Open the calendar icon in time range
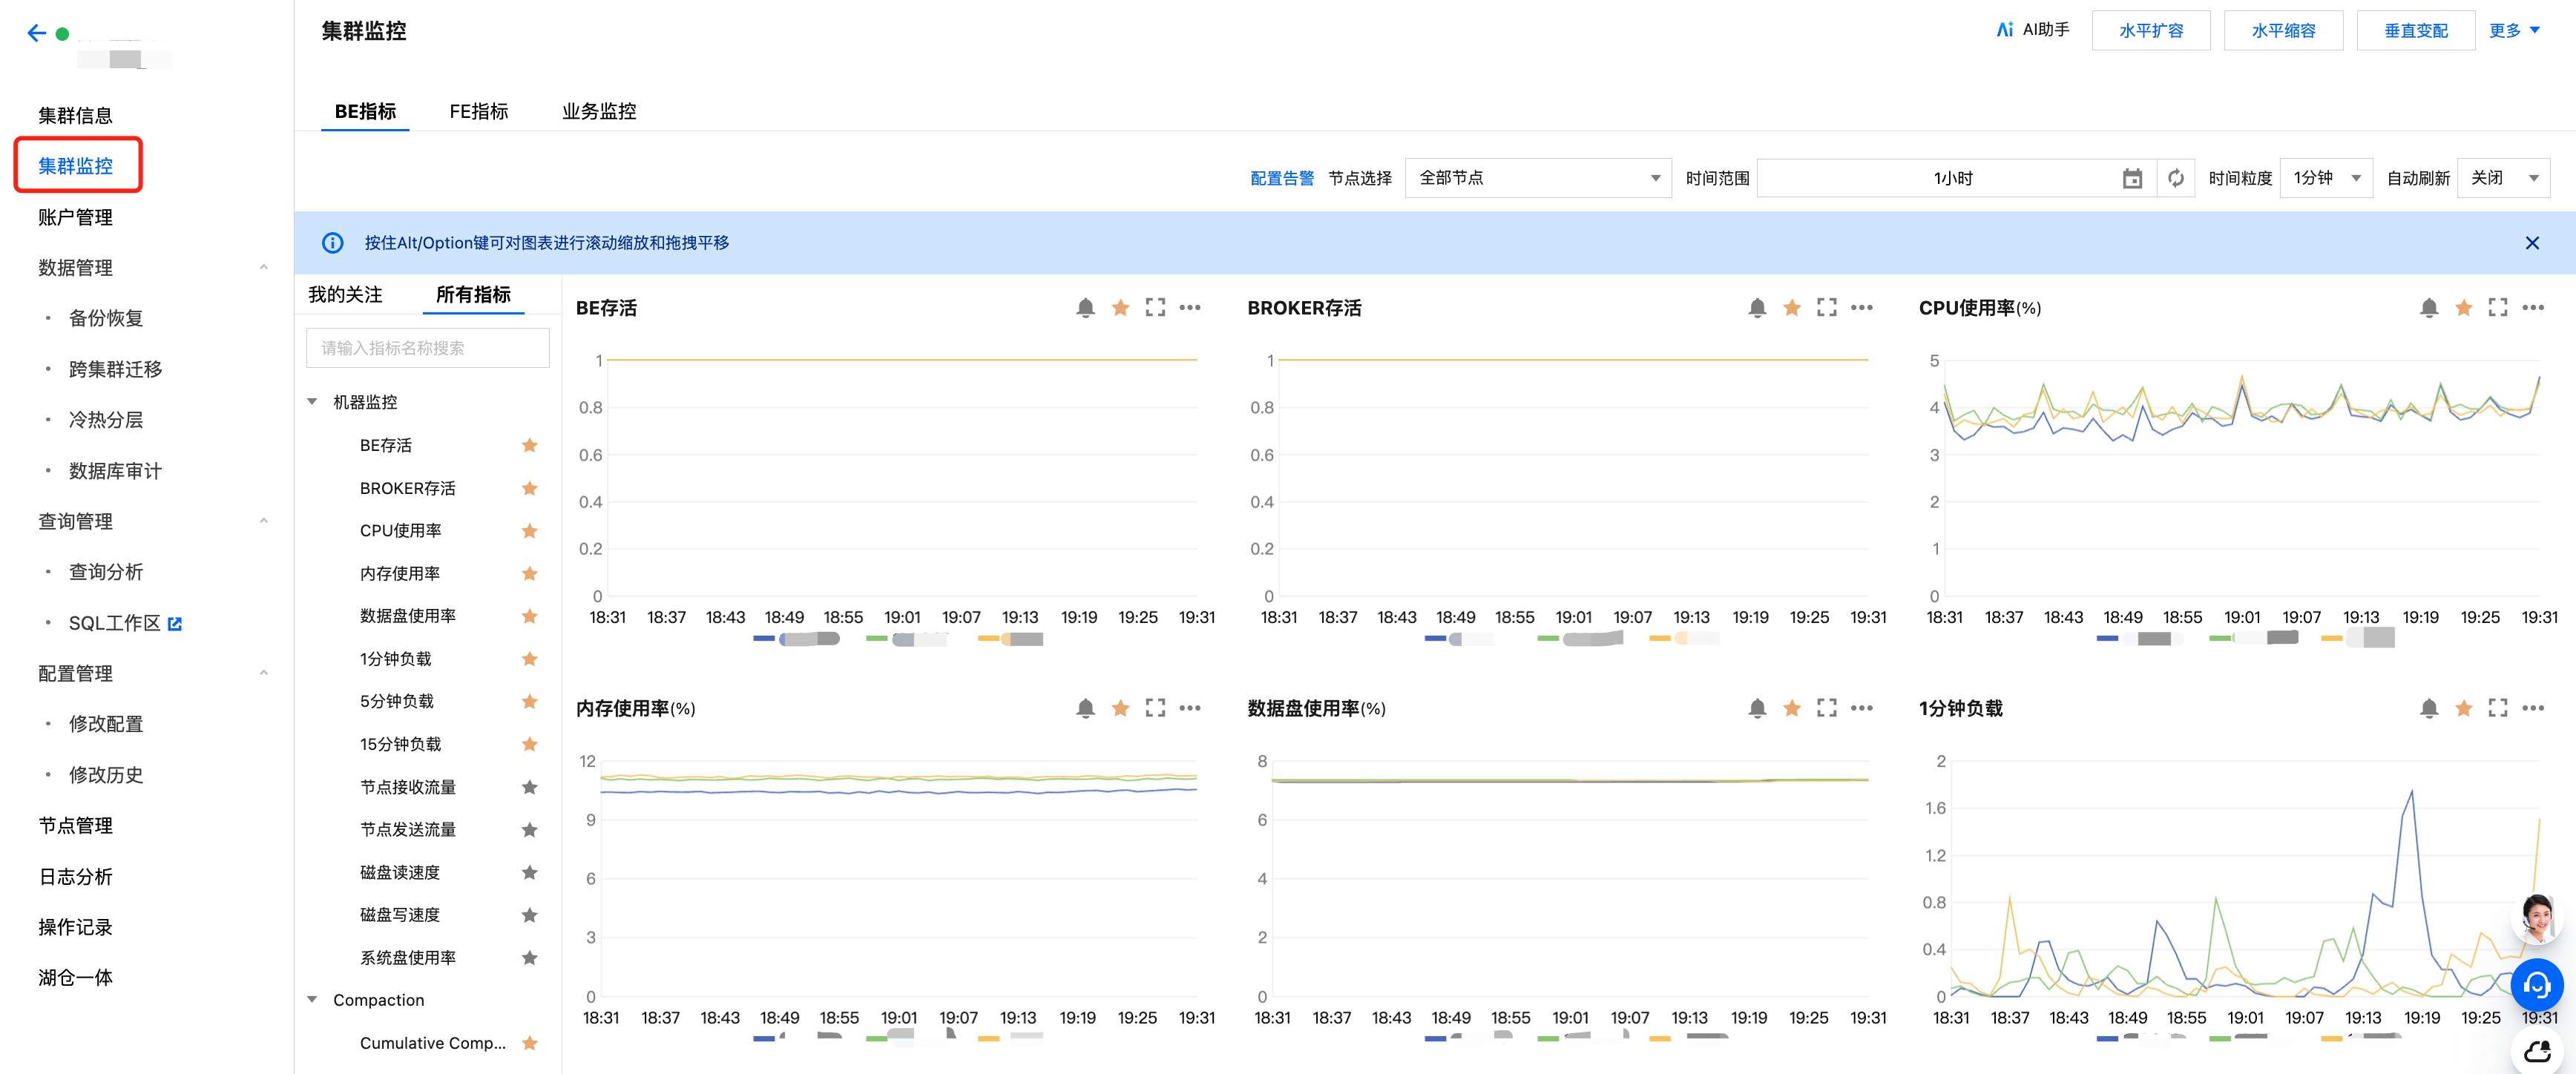Viewport: 2576px width, 1074px height. click(2132, 179)
